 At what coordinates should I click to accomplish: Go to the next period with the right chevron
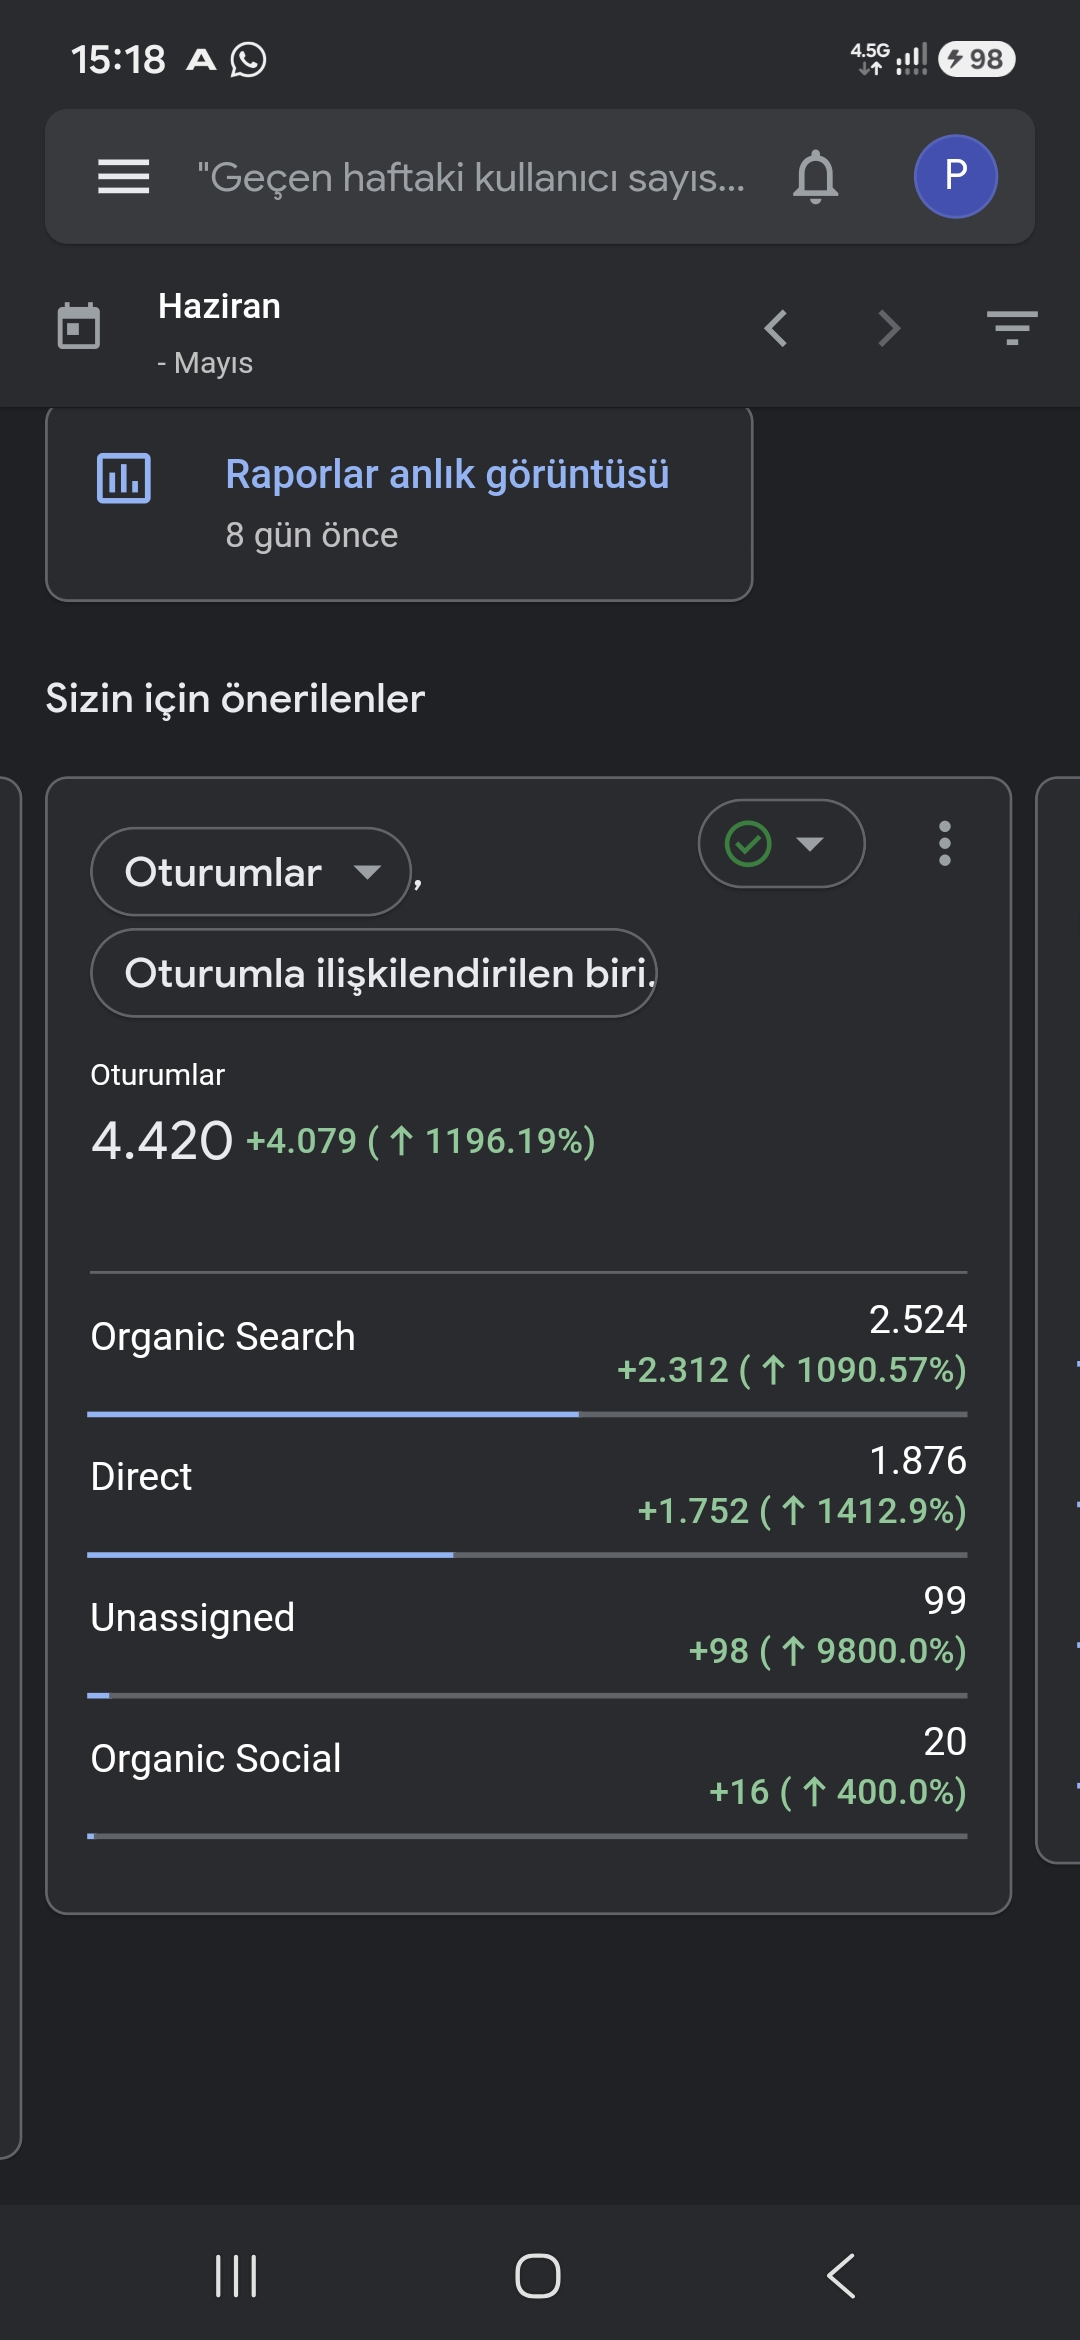[888, 328]
